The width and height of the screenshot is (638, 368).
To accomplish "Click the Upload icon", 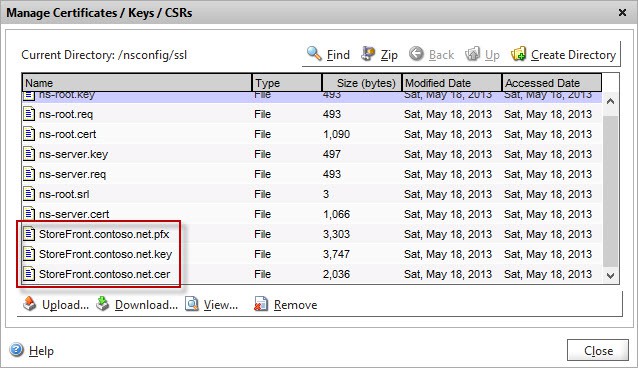I will click(29, 304).
